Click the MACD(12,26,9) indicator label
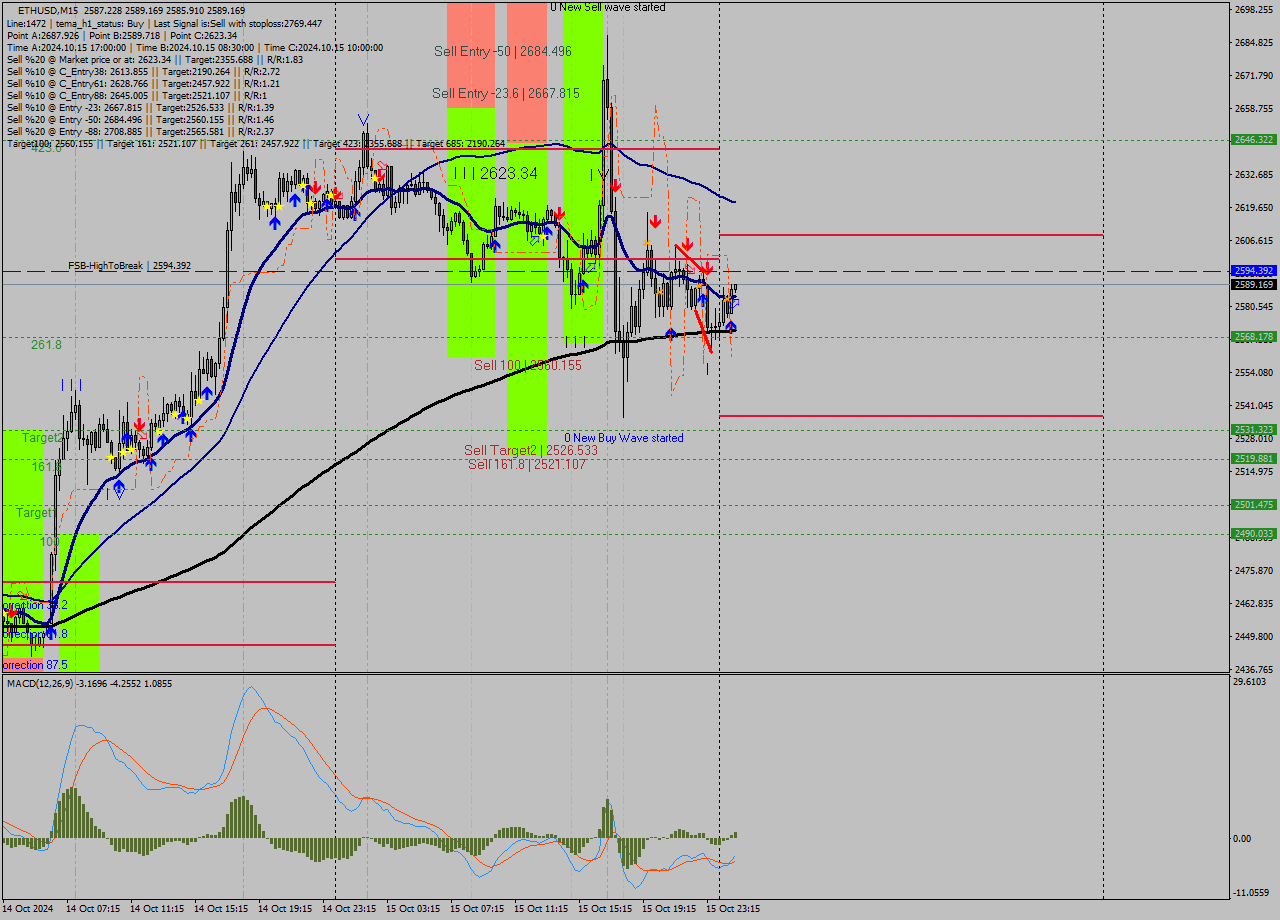The width and height of the screenshot is (1280, 920). pos(89,683)
